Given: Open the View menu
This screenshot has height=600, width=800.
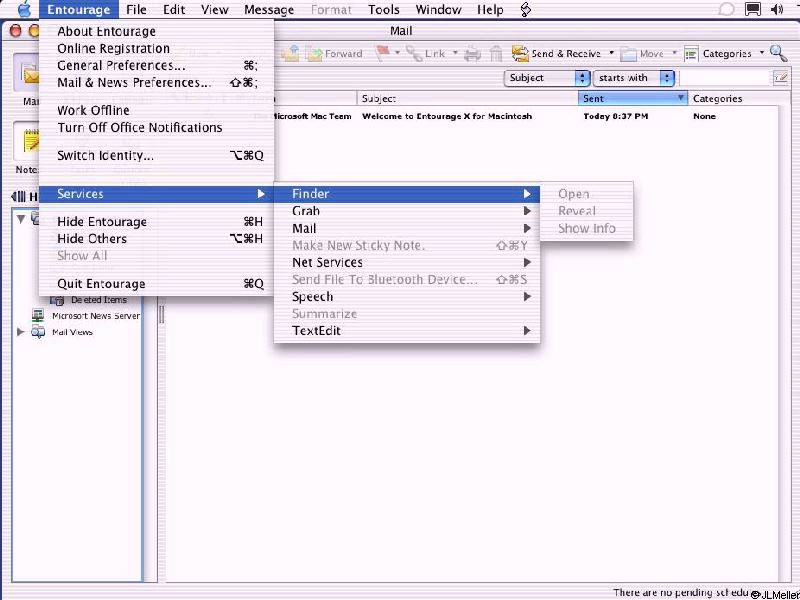Looking at the screenshot, I should 214,10.
